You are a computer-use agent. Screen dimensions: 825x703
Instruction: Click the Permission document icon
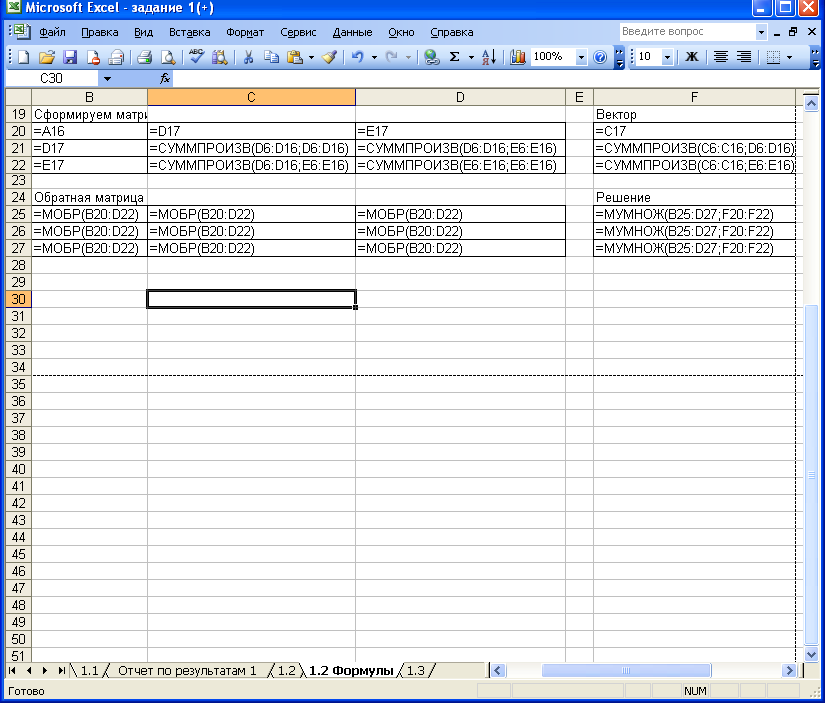pos(94,57)
